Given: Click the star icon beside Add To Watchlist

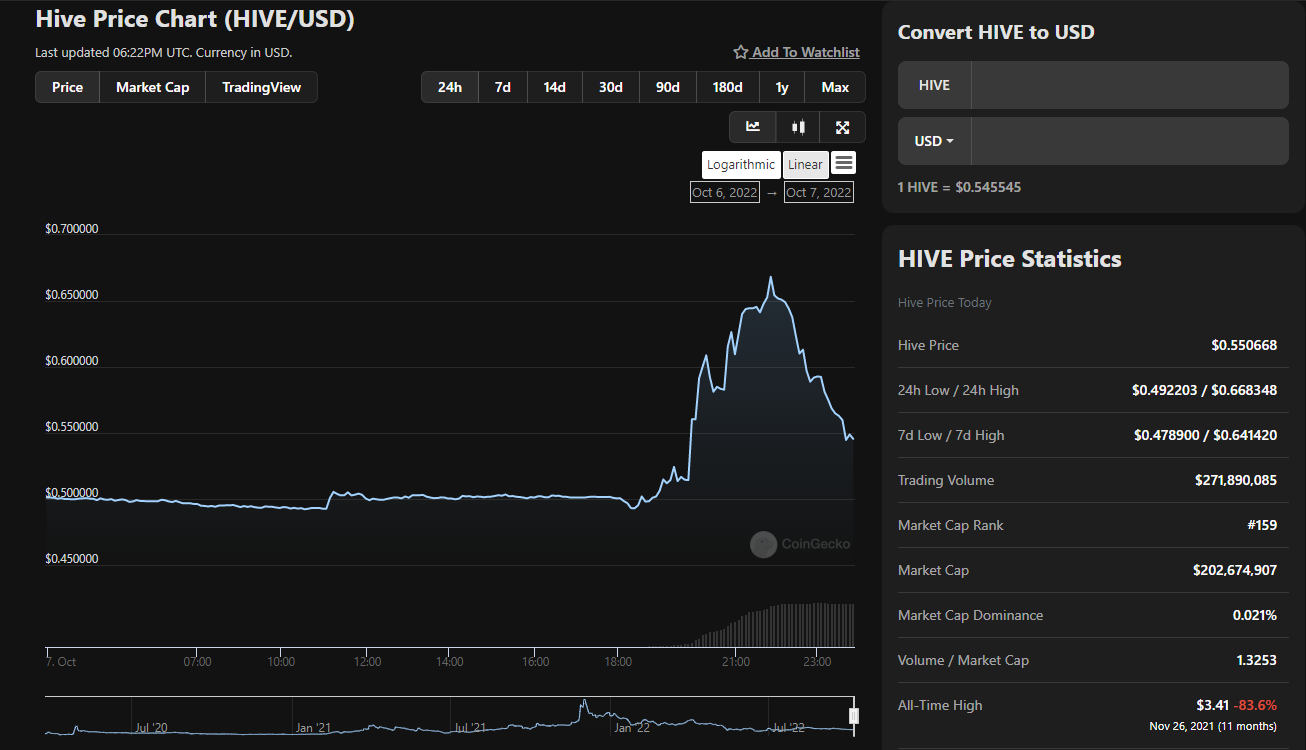Looking at the screenshot, I should click(741, 52).
